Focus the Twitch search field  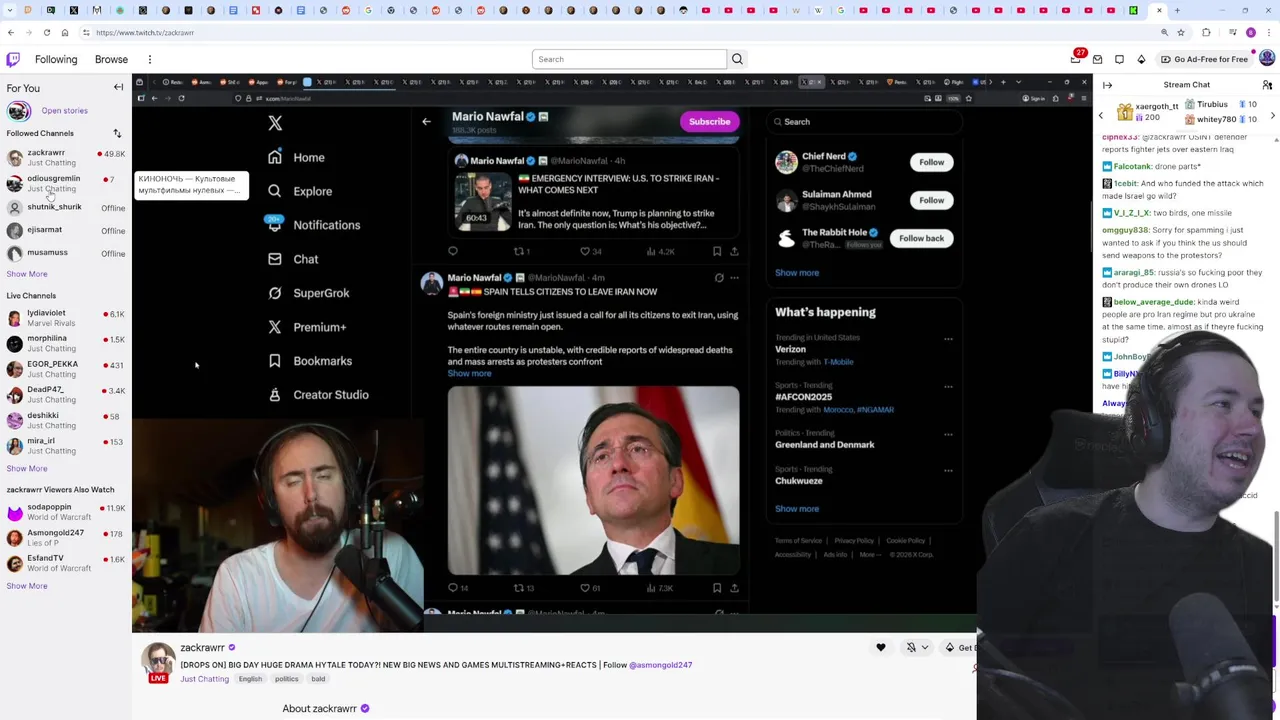(629, 59)
